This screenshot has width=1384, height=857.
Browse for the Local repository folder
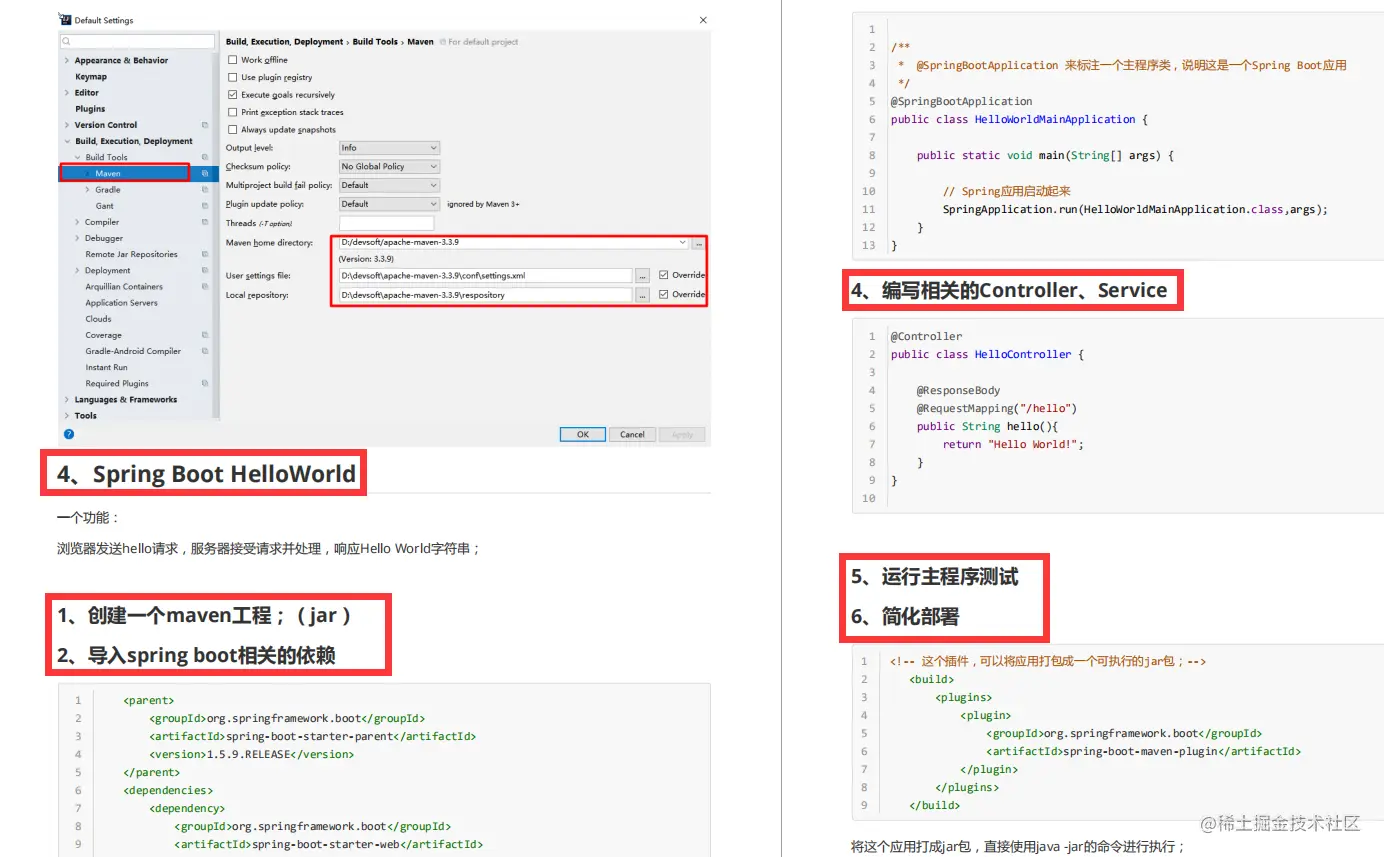pyautogui.click(x=643, y=295)
